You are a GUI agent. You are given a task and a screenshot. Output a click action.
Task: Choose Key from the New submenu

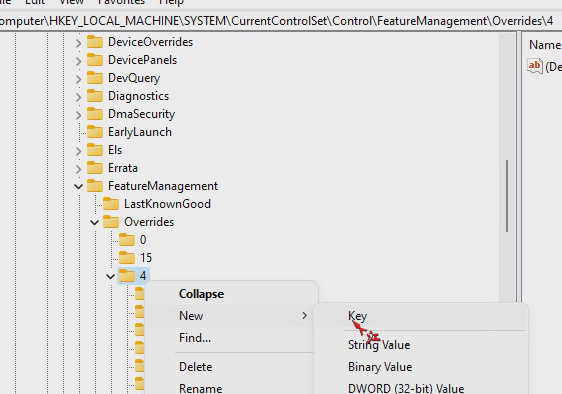(357, 316)
